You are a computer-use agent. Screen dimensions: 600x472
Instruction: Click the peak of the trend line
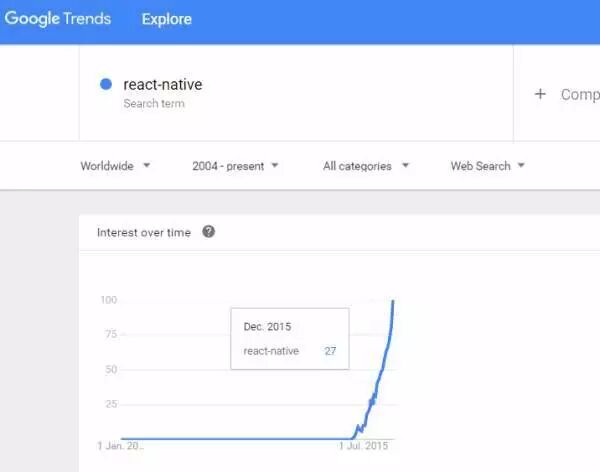coord(393,302)
